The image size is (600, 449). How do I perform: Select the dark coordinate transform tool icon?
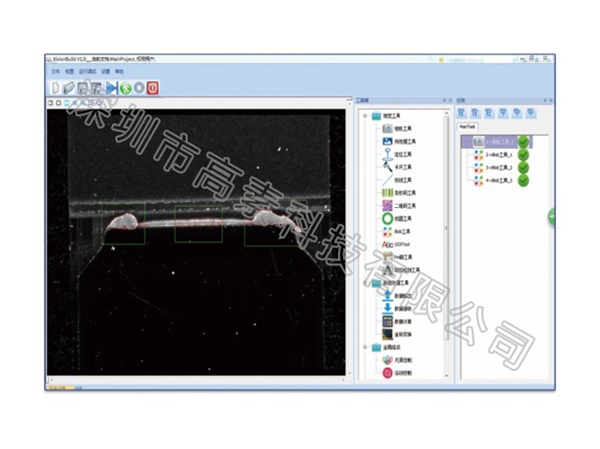[x=387, y=334]
